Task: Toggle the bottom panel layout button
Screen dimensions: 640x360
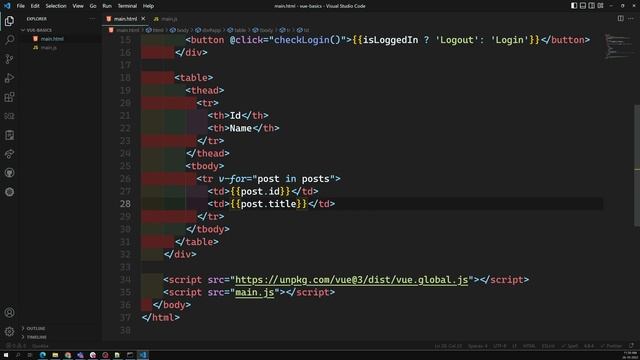Action: coord(583,6)
